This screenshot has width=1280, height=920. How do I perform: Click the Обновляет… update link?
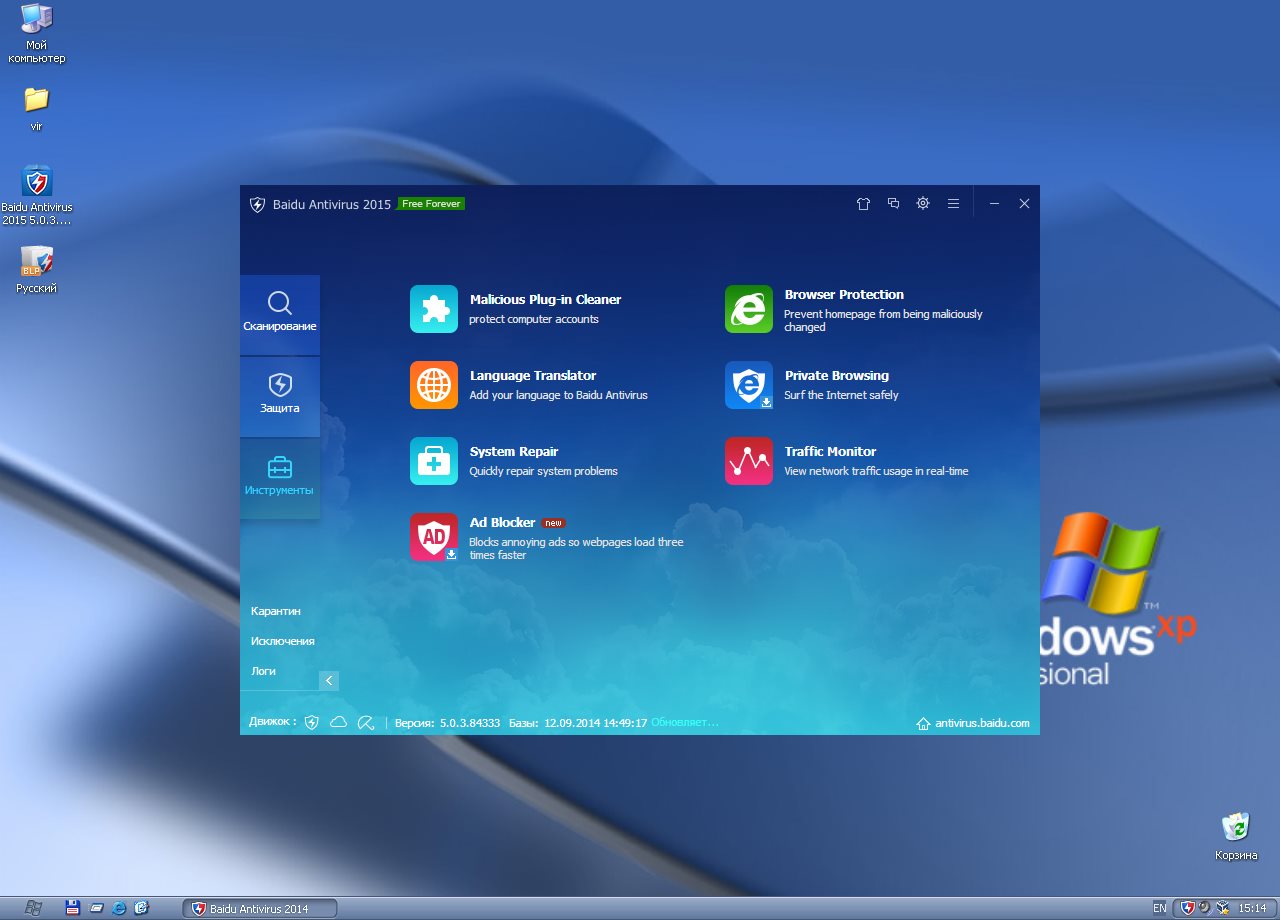685,722
